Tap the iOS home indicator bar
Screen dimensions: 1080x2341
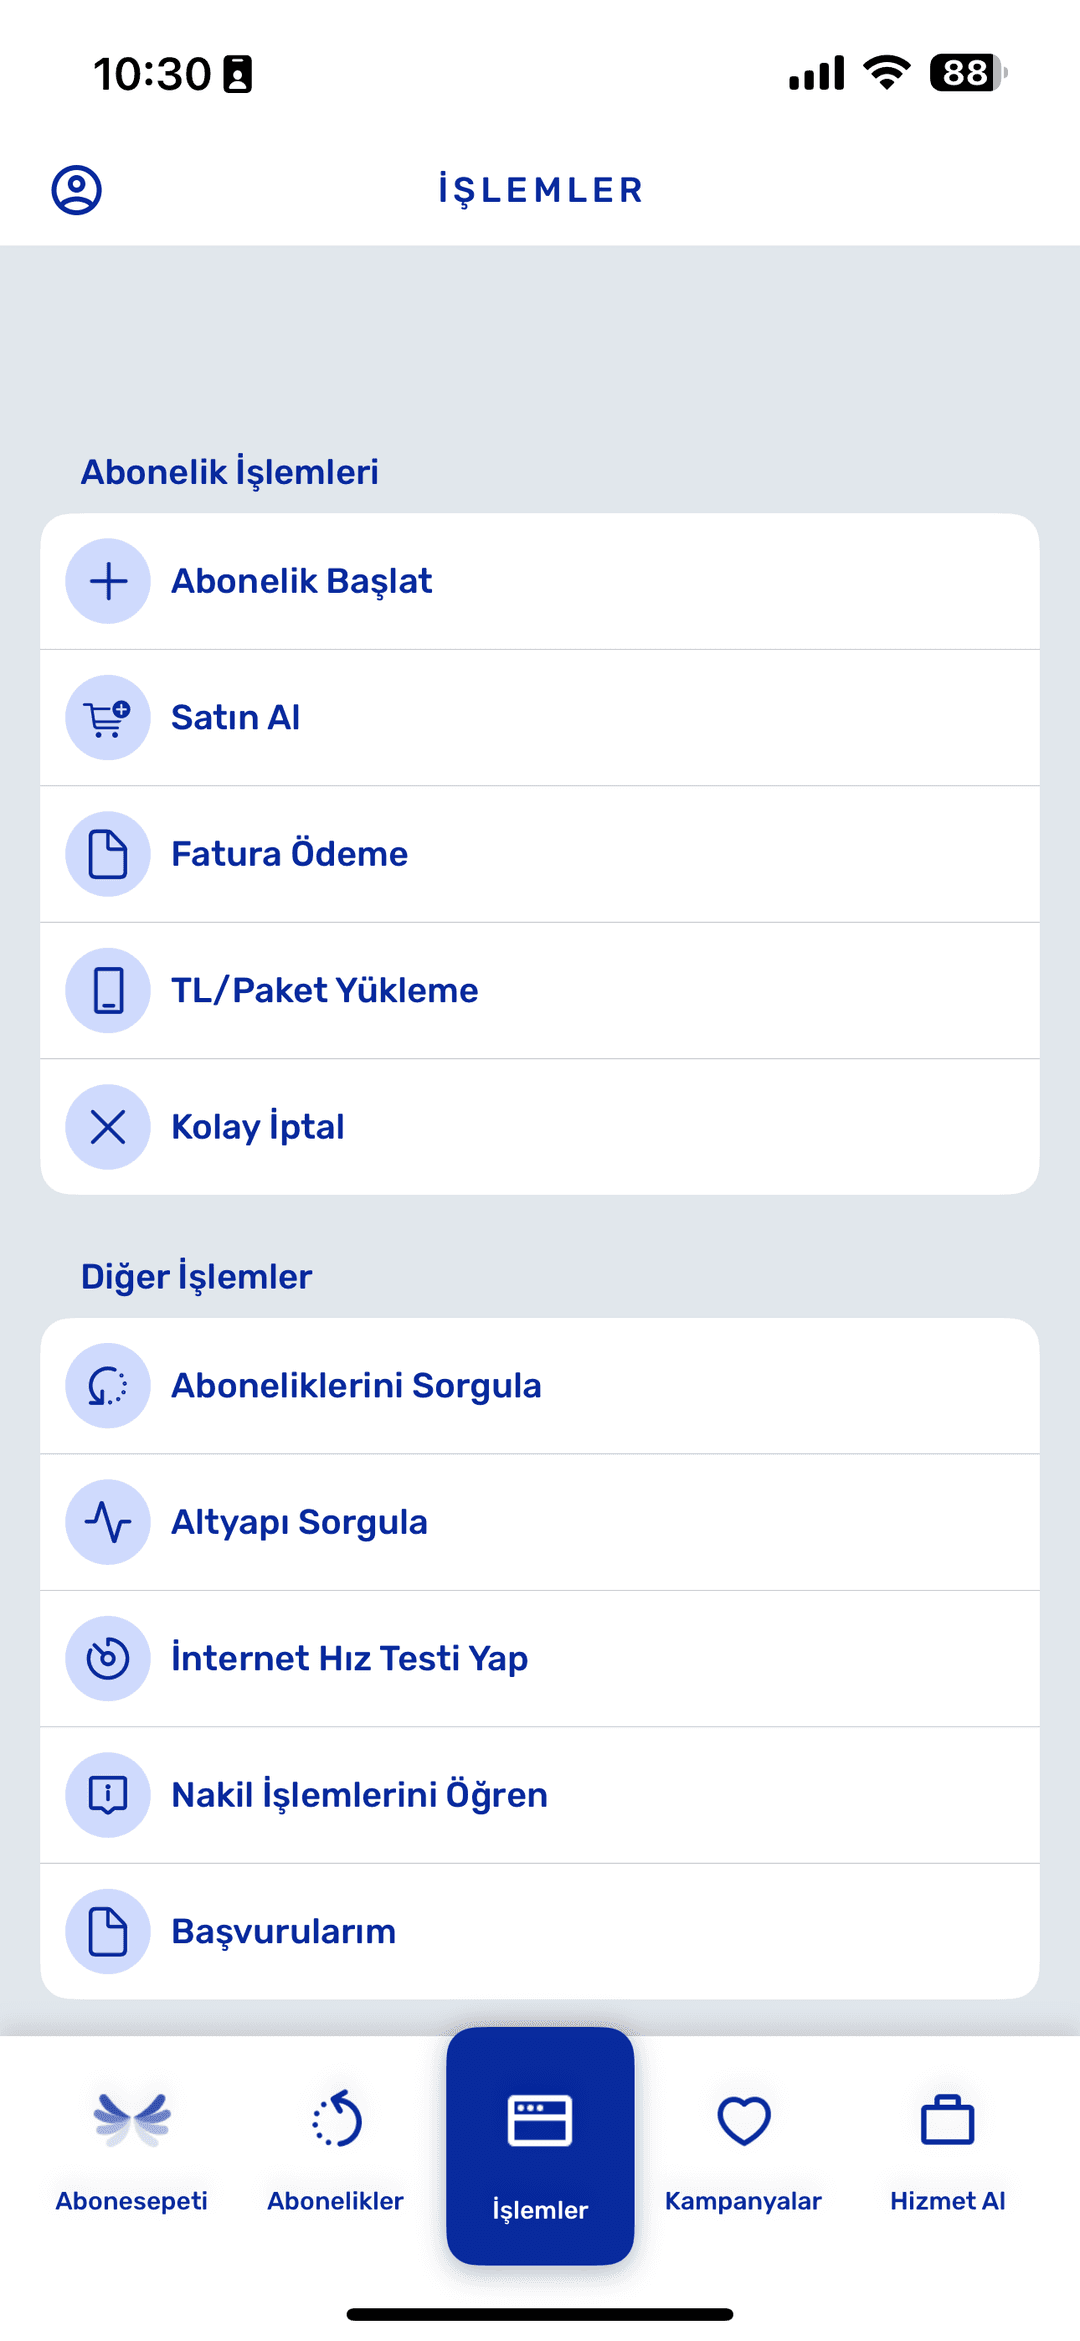540,2314
